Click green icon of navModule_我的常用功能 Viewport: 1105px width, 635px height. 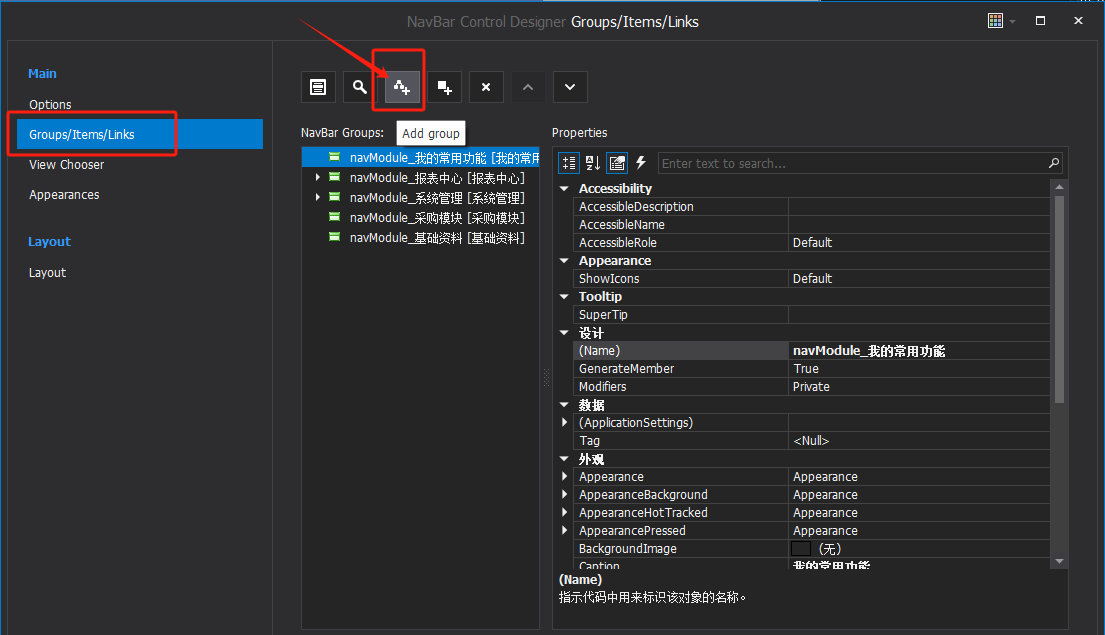click(x=335, y=156)
